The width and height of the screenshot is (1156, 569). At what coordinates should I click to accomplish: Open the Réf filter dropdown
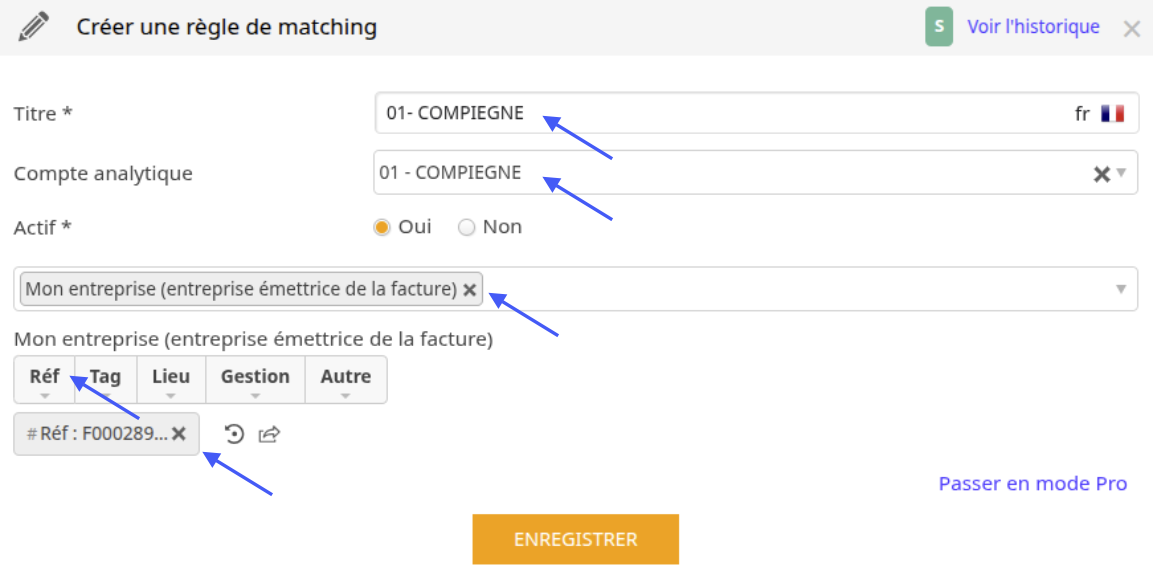(x=45, y=380)
